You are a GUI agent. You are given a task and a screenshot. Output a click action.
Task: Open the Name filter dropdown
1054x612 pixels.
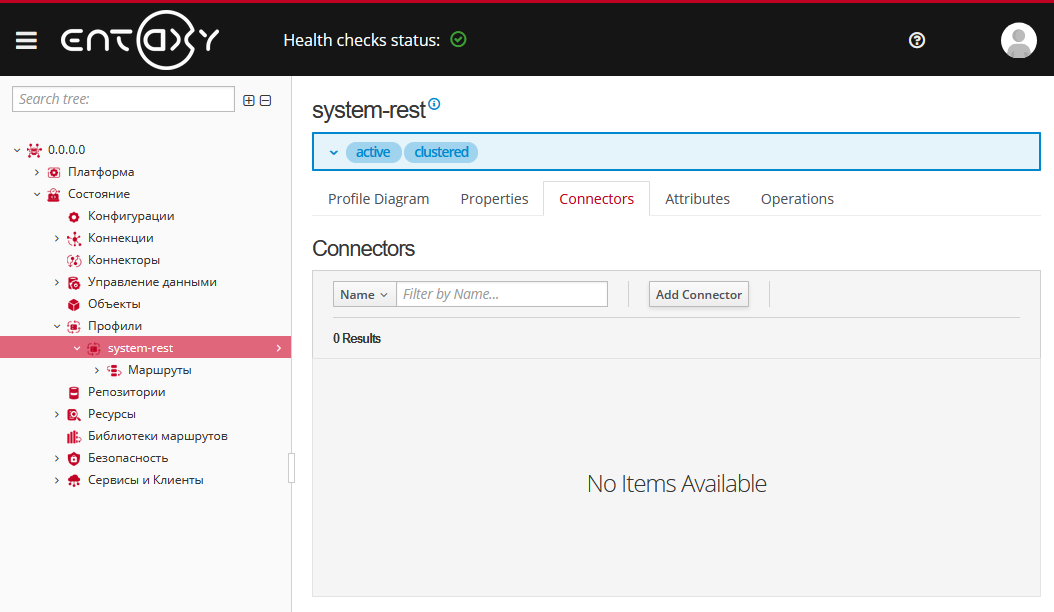click(x=363, y=294)
